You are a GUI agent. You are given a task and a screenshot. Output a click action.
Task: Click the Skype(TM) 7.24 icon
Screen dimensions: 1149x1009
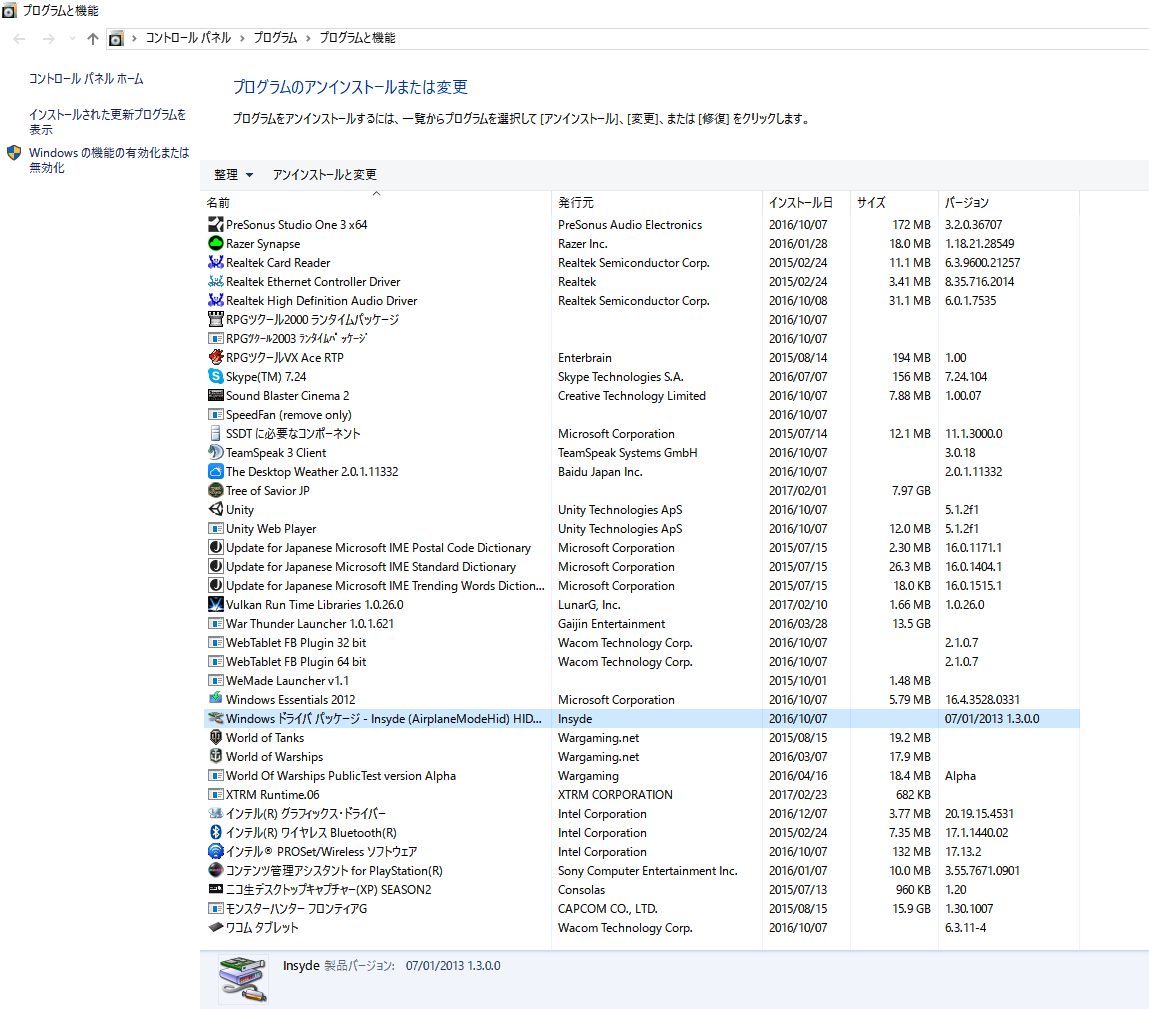pyautogui.click(x=215, y=377)
